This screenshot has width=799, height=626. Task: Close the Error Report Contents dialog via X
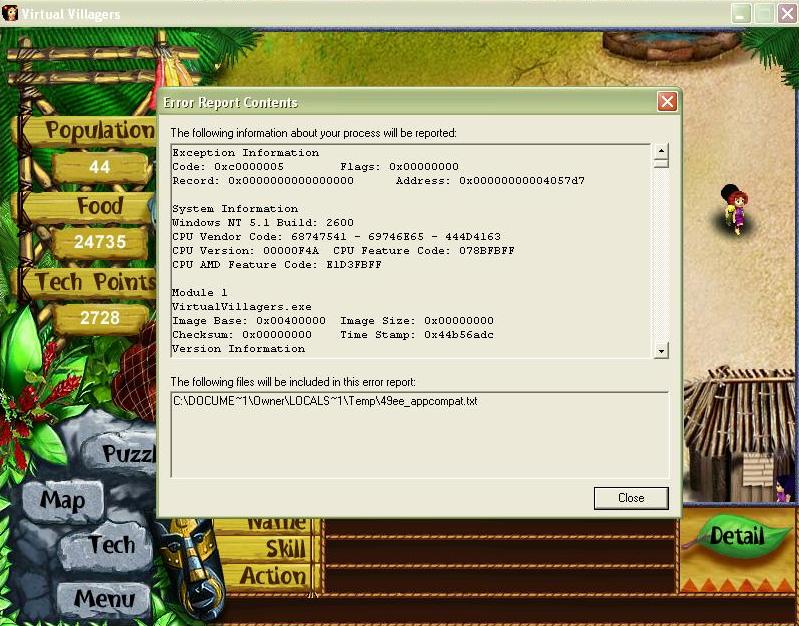[667, 101]
